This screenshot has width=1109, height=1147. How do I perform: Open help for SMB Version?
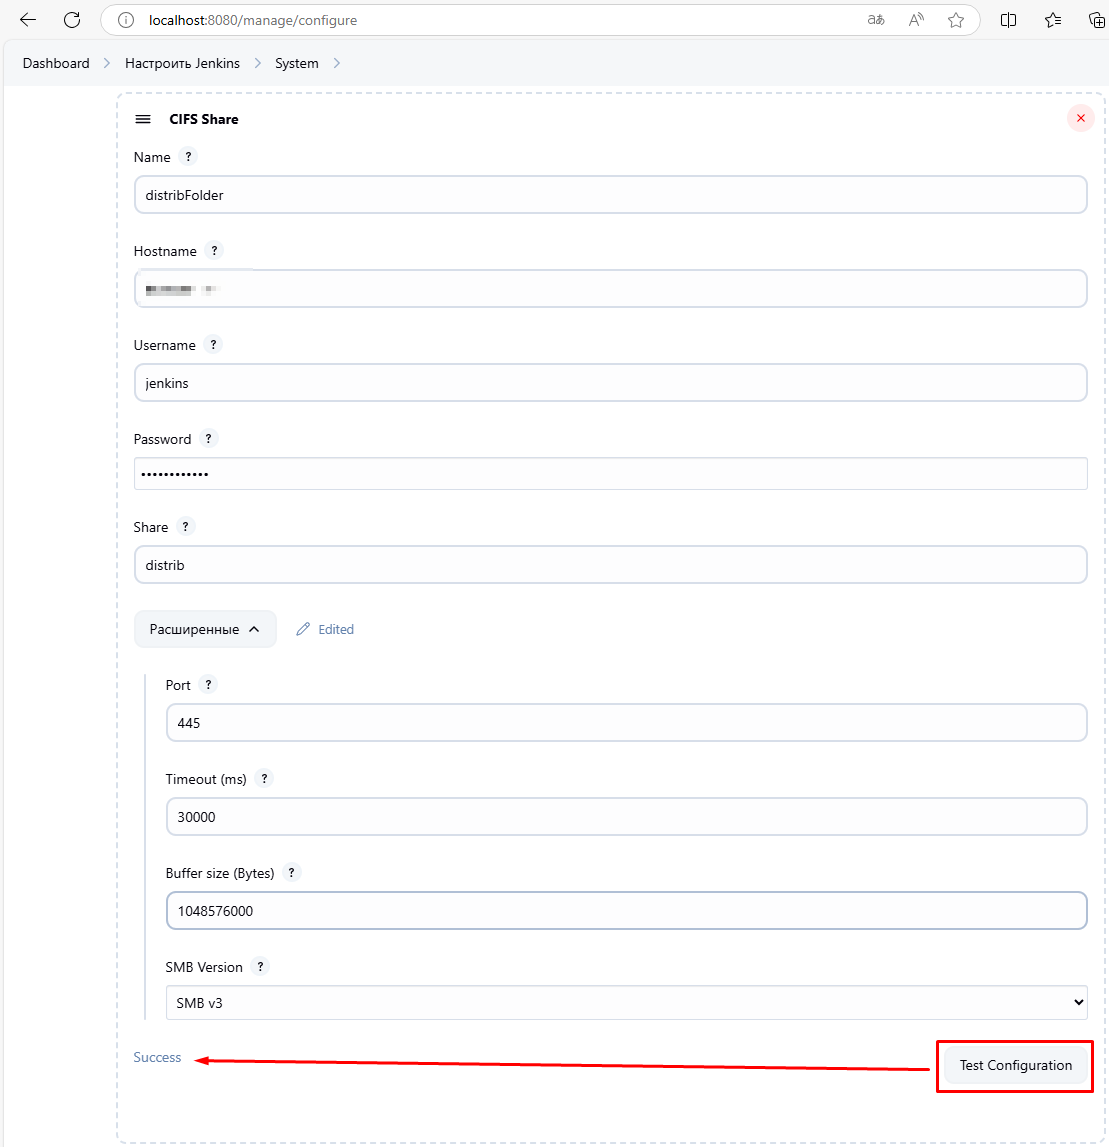(x=260, y=967)
